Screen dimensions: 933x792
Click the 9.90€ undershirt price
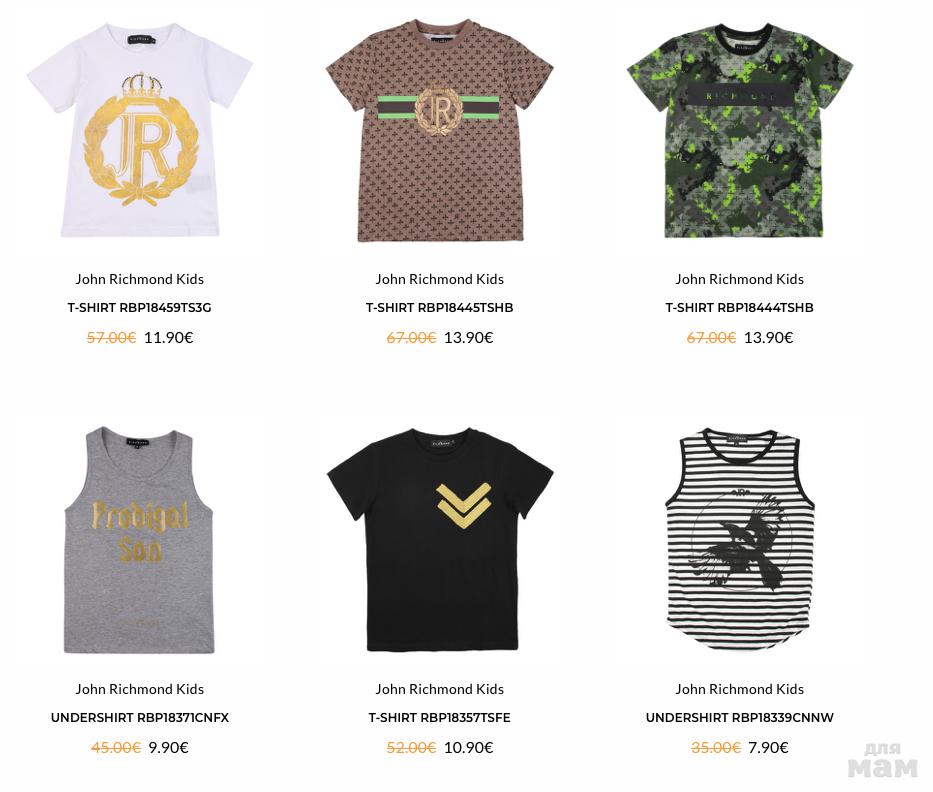168,747
